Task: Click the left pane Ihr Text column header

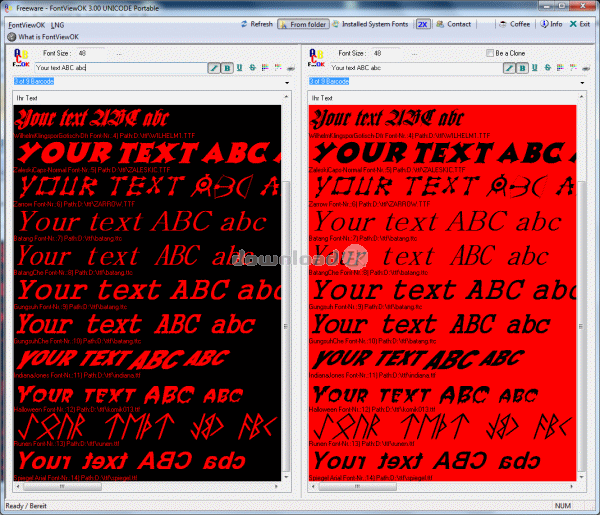Action: [147, 98]
